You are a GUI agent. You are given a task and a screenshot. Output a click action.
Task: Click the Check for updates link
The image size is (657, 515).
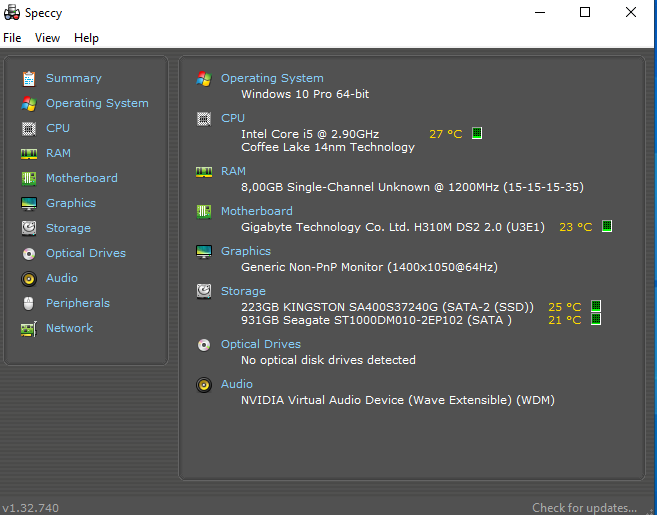pyautogui.click(x=584, y=508)
